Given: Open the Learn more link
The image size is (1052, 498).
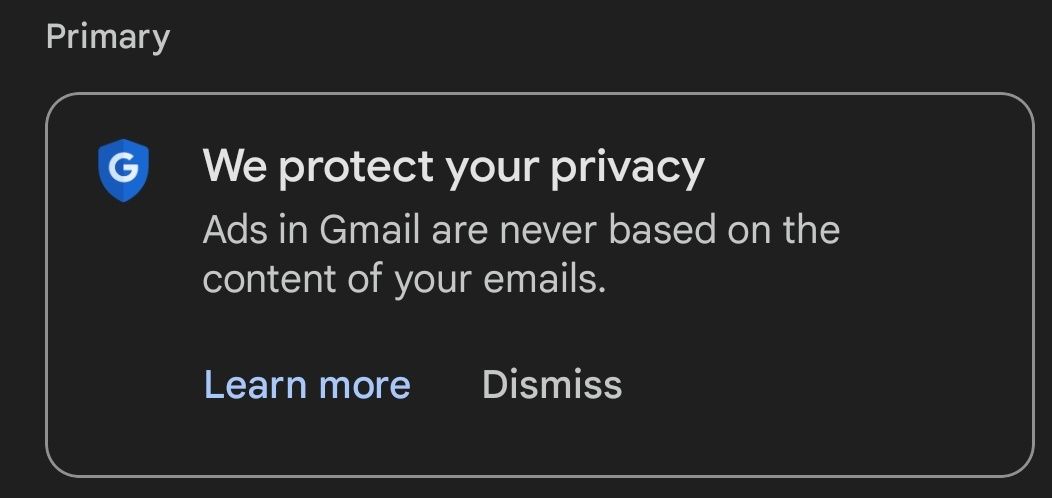Looking at the screenshot, I should coord(307,385).
